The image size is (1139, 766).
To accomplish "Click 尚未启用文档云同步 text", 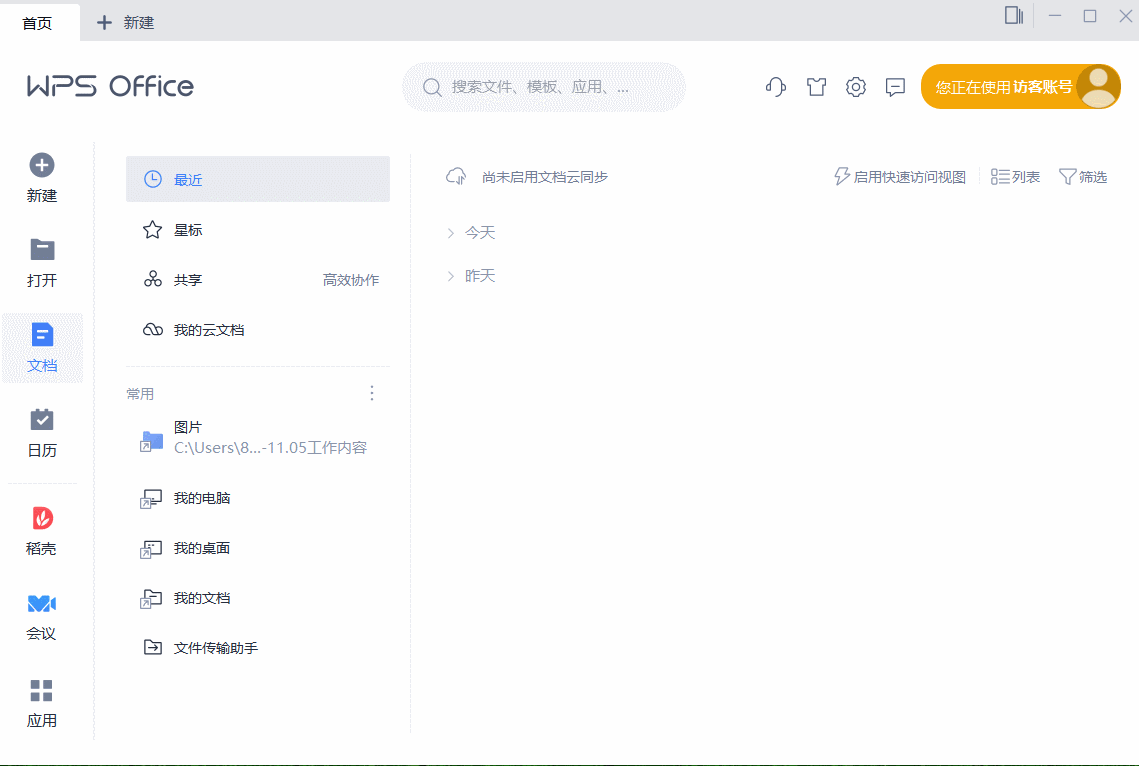I will click(x=545, y=177).
